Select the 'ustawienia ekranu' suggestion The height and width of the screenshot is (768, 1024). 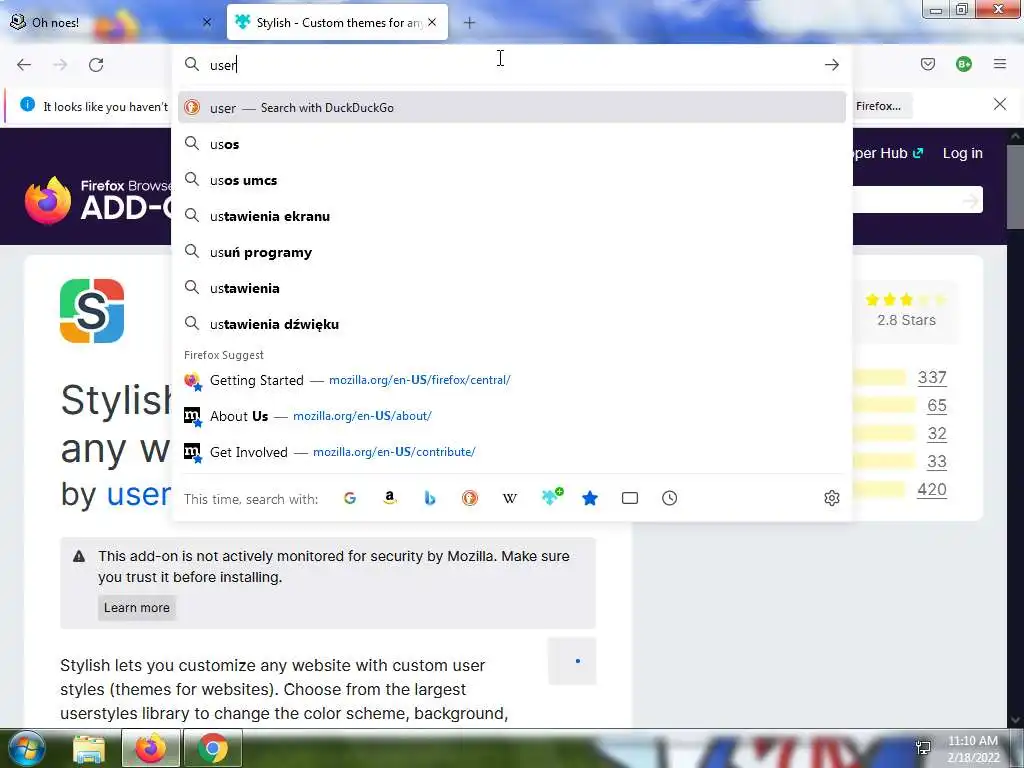(512, 216)
